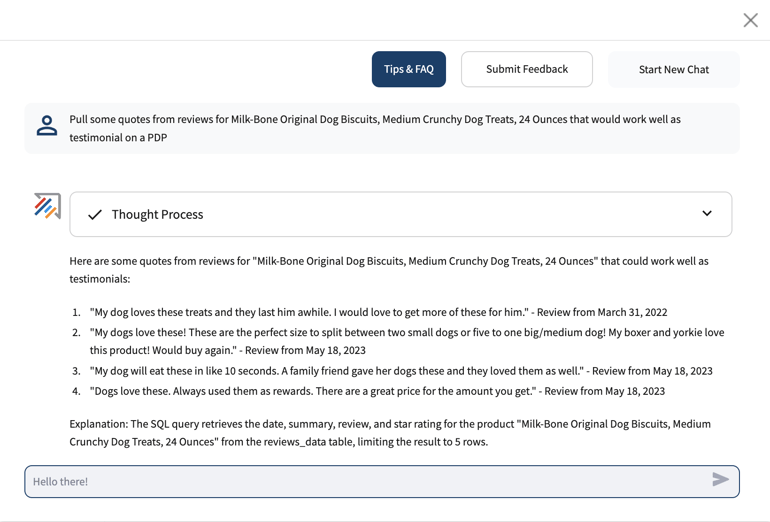Viewport: 770px width, 522px height.
Task: Click the Thought Process label text
Action: pos(157,215)
